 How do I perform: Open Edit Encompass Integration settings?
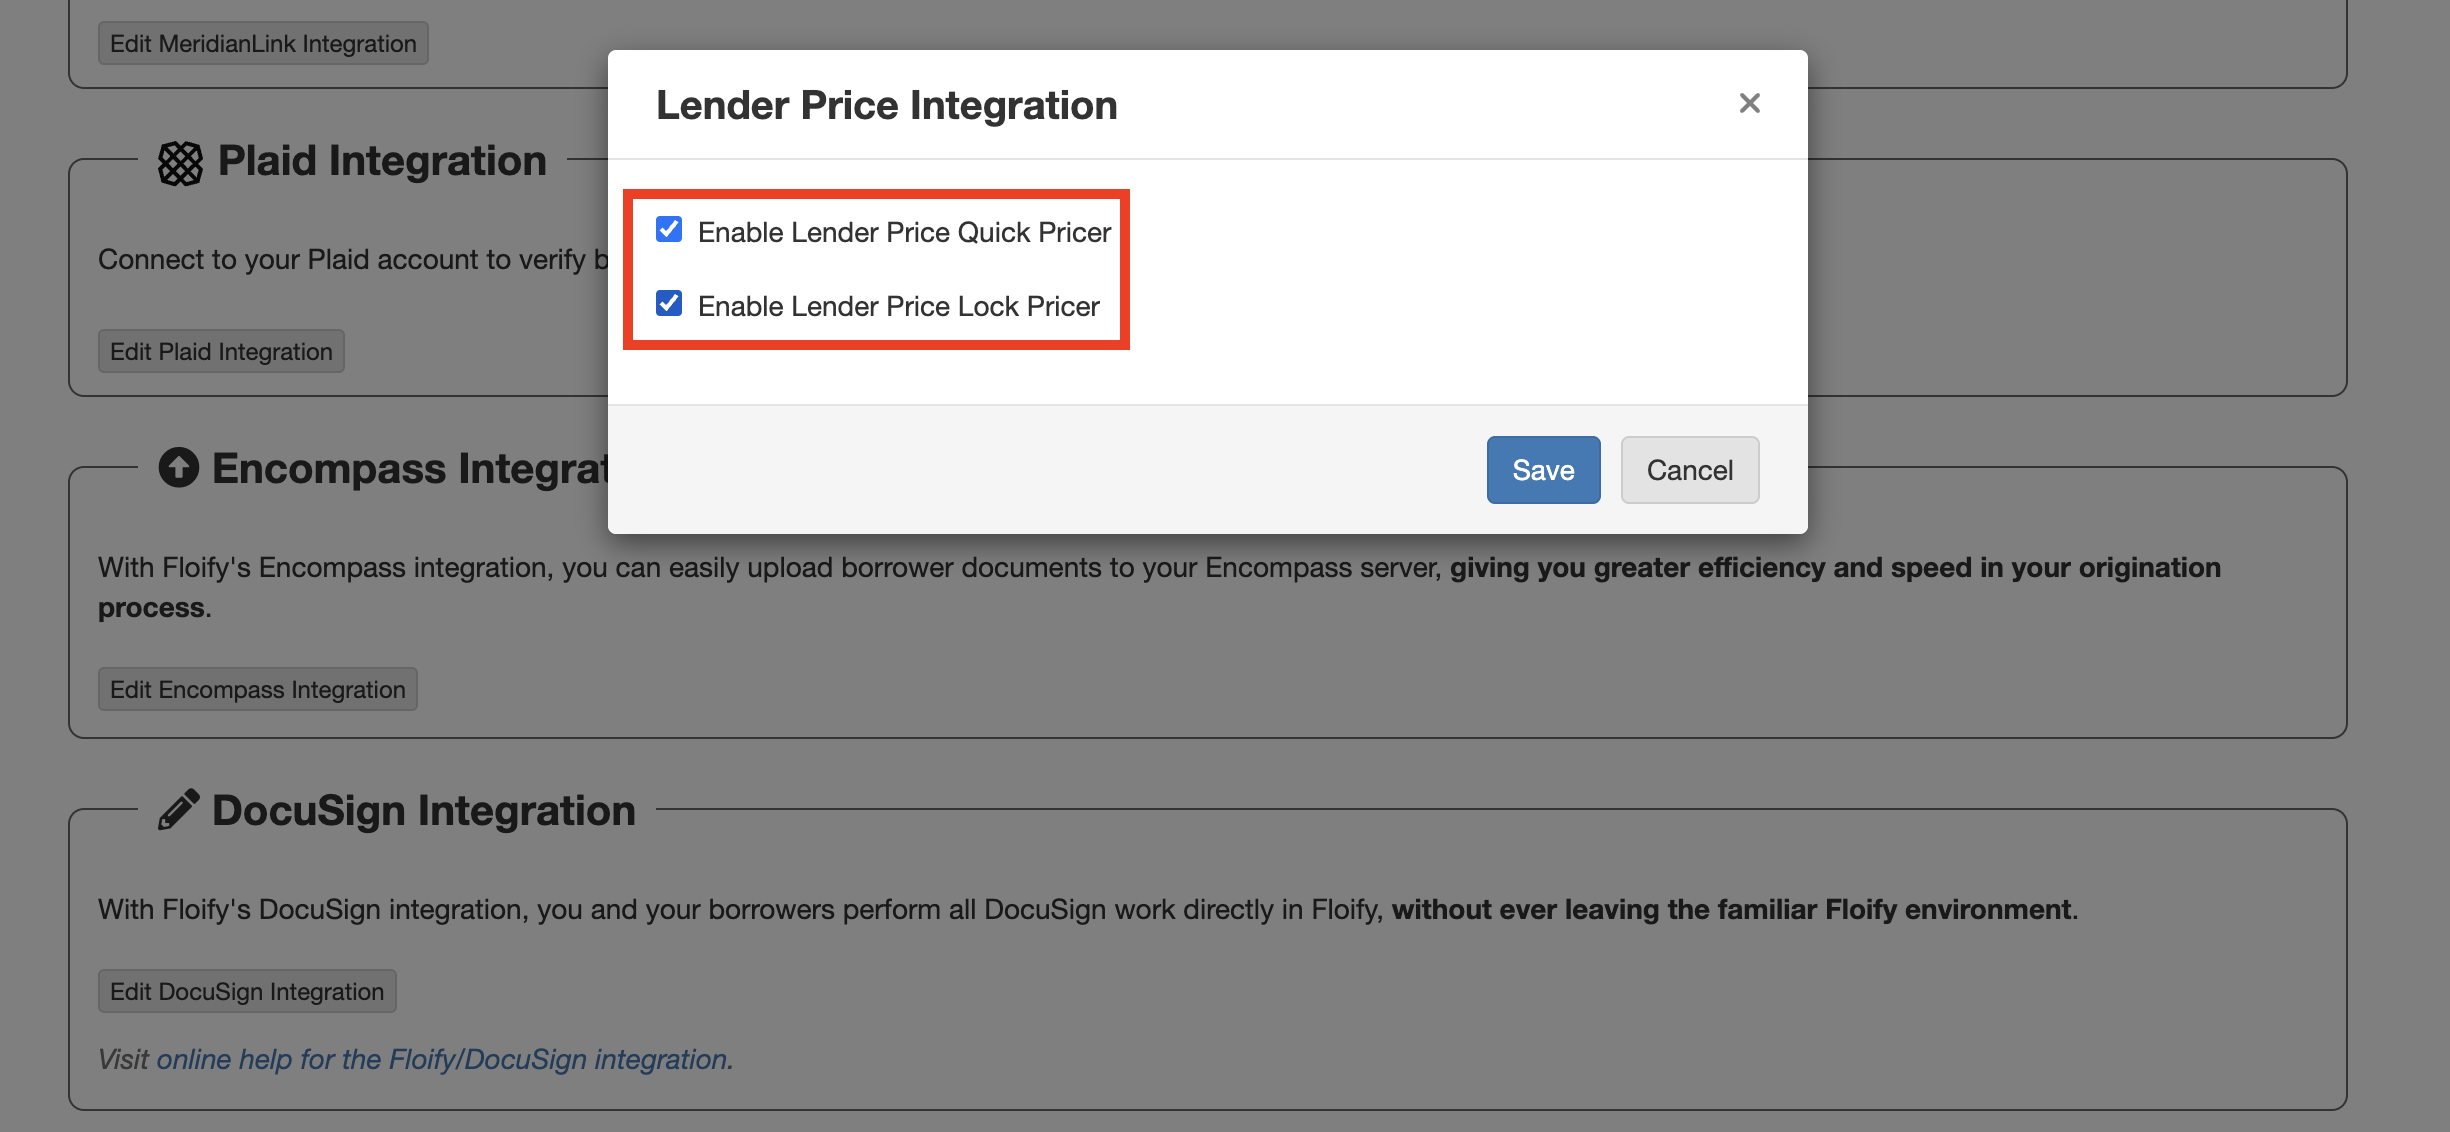257,690
